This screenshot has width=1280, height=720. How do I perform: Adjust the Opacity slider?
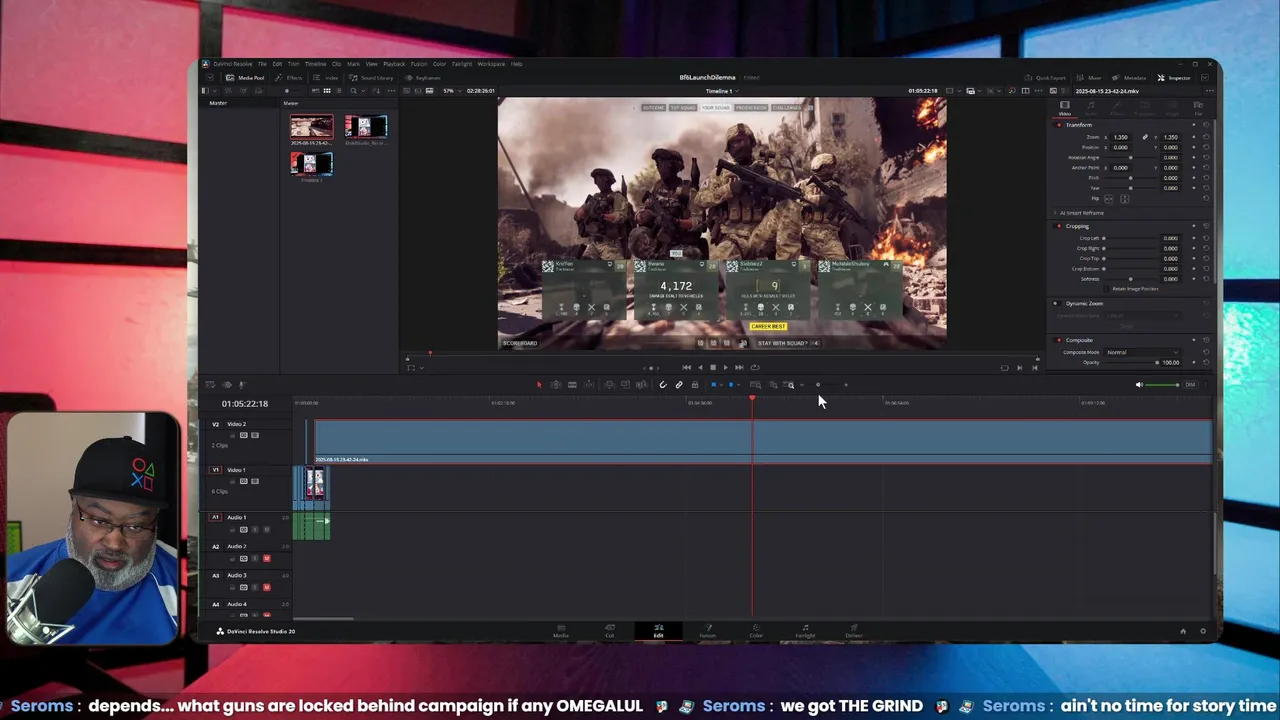(1131, 362)
